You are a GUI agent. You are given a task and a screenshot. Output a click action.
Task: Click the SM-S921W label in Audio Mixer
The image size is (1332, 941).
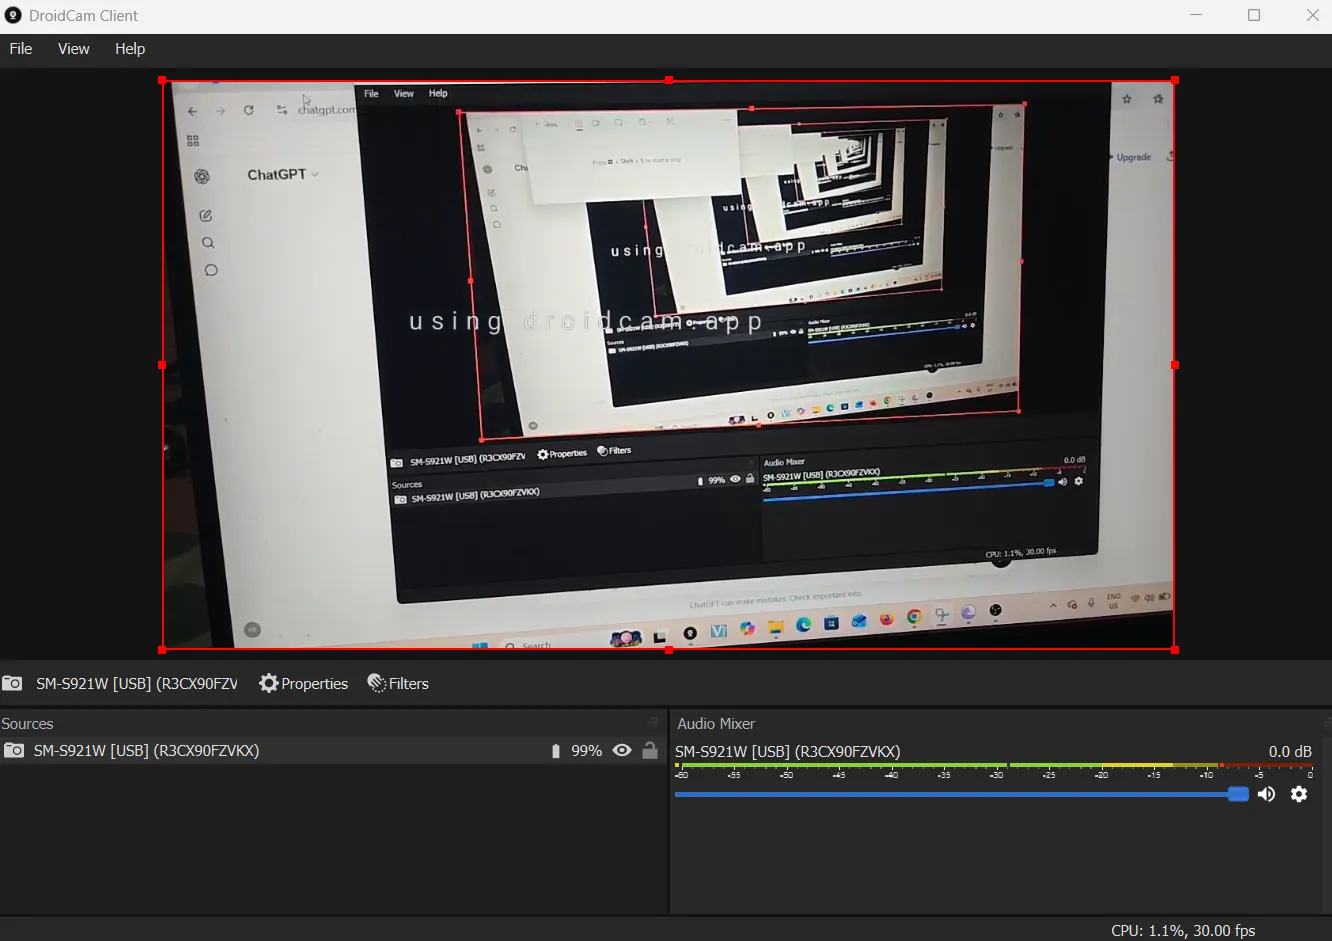coord(788,751)
